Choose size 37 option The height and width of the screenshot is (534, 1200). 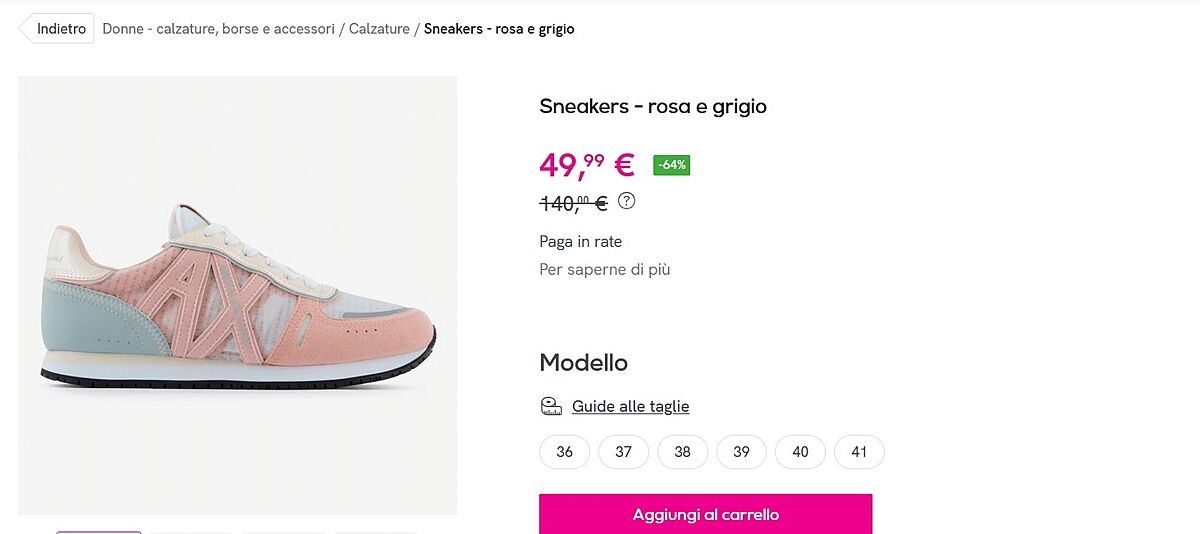[x=624, y=452]
